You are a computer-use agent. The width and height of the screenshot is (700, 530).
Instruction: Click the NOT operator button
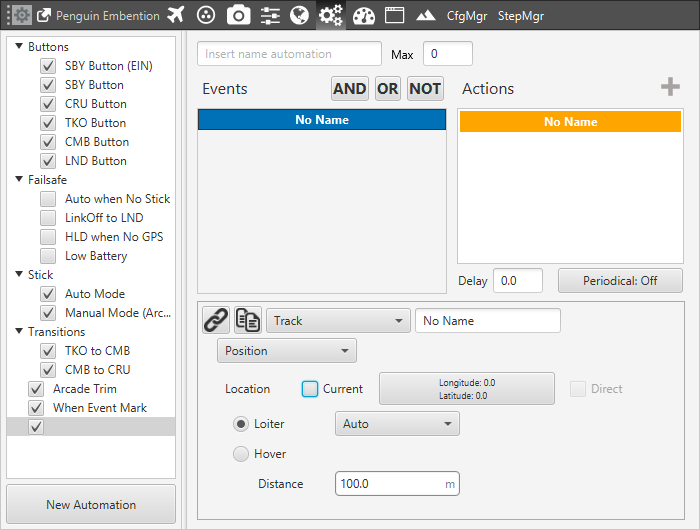point(425,88)
